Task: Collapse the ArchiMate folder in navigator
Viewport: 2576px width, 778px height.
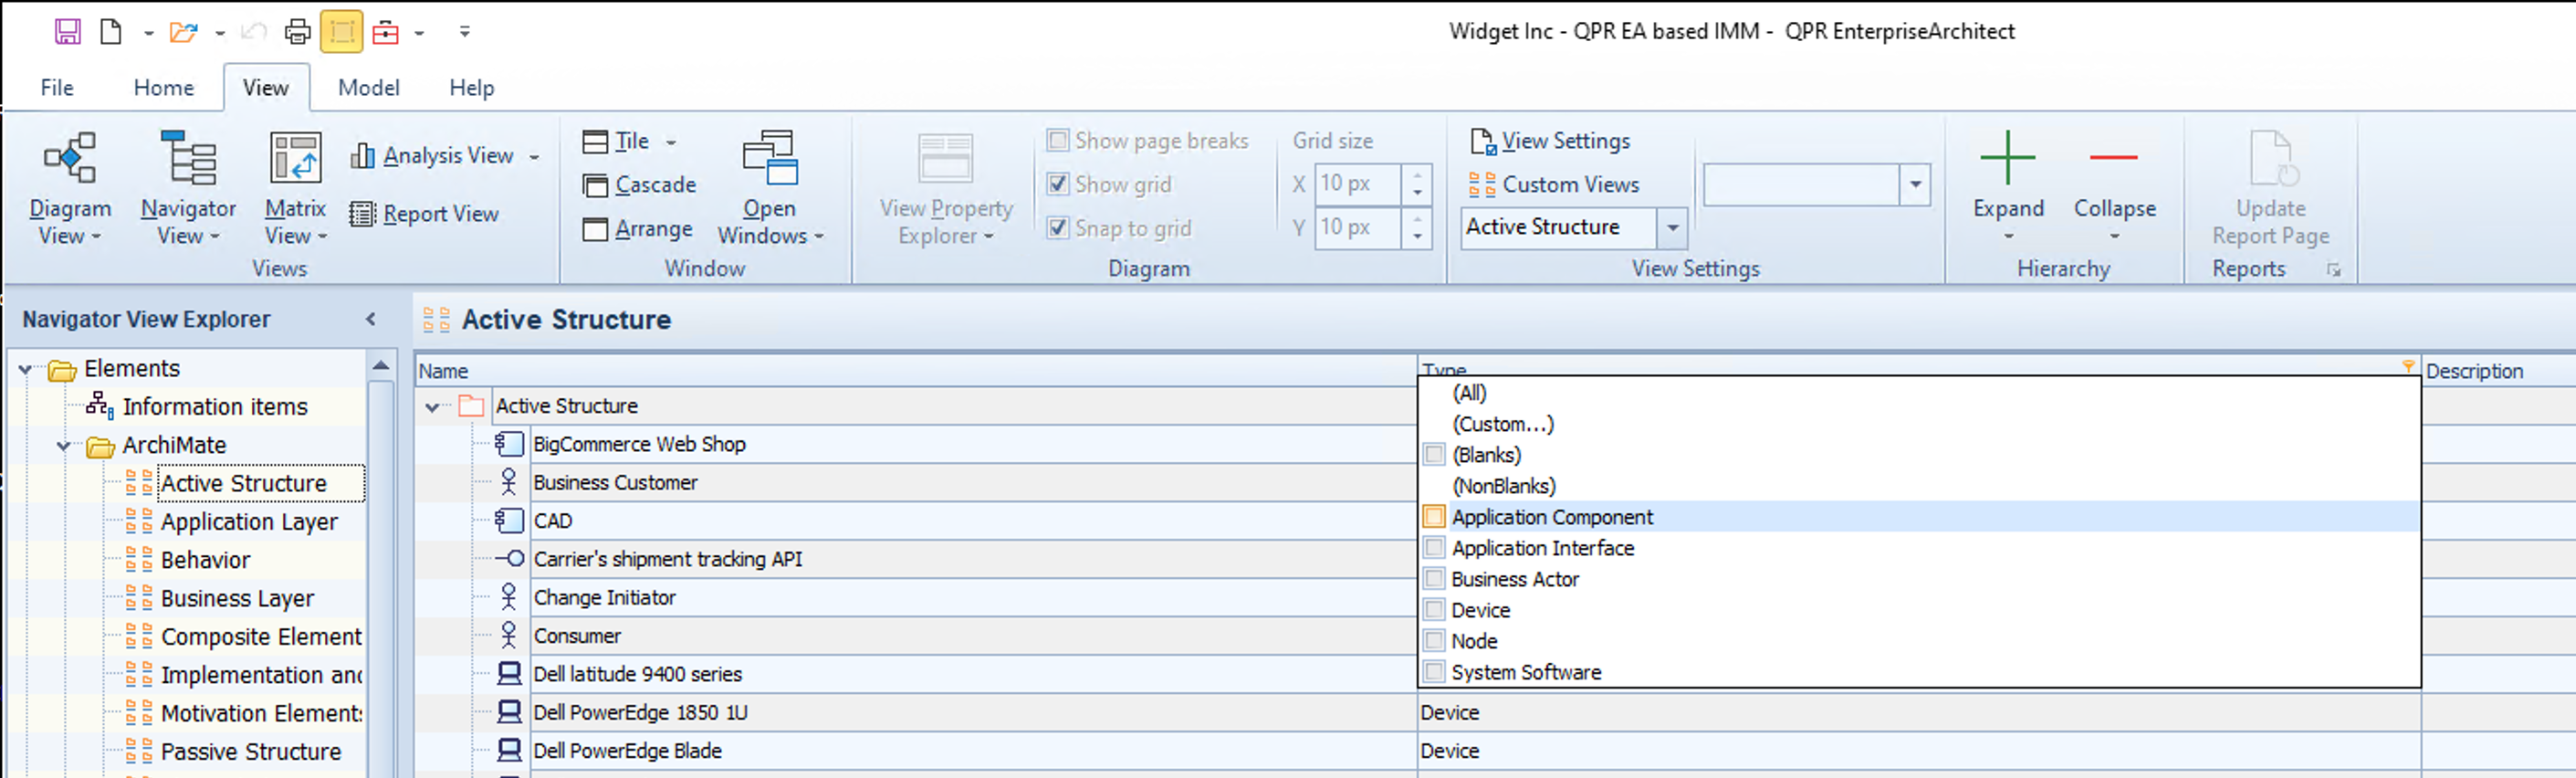Action: [64, 446]
